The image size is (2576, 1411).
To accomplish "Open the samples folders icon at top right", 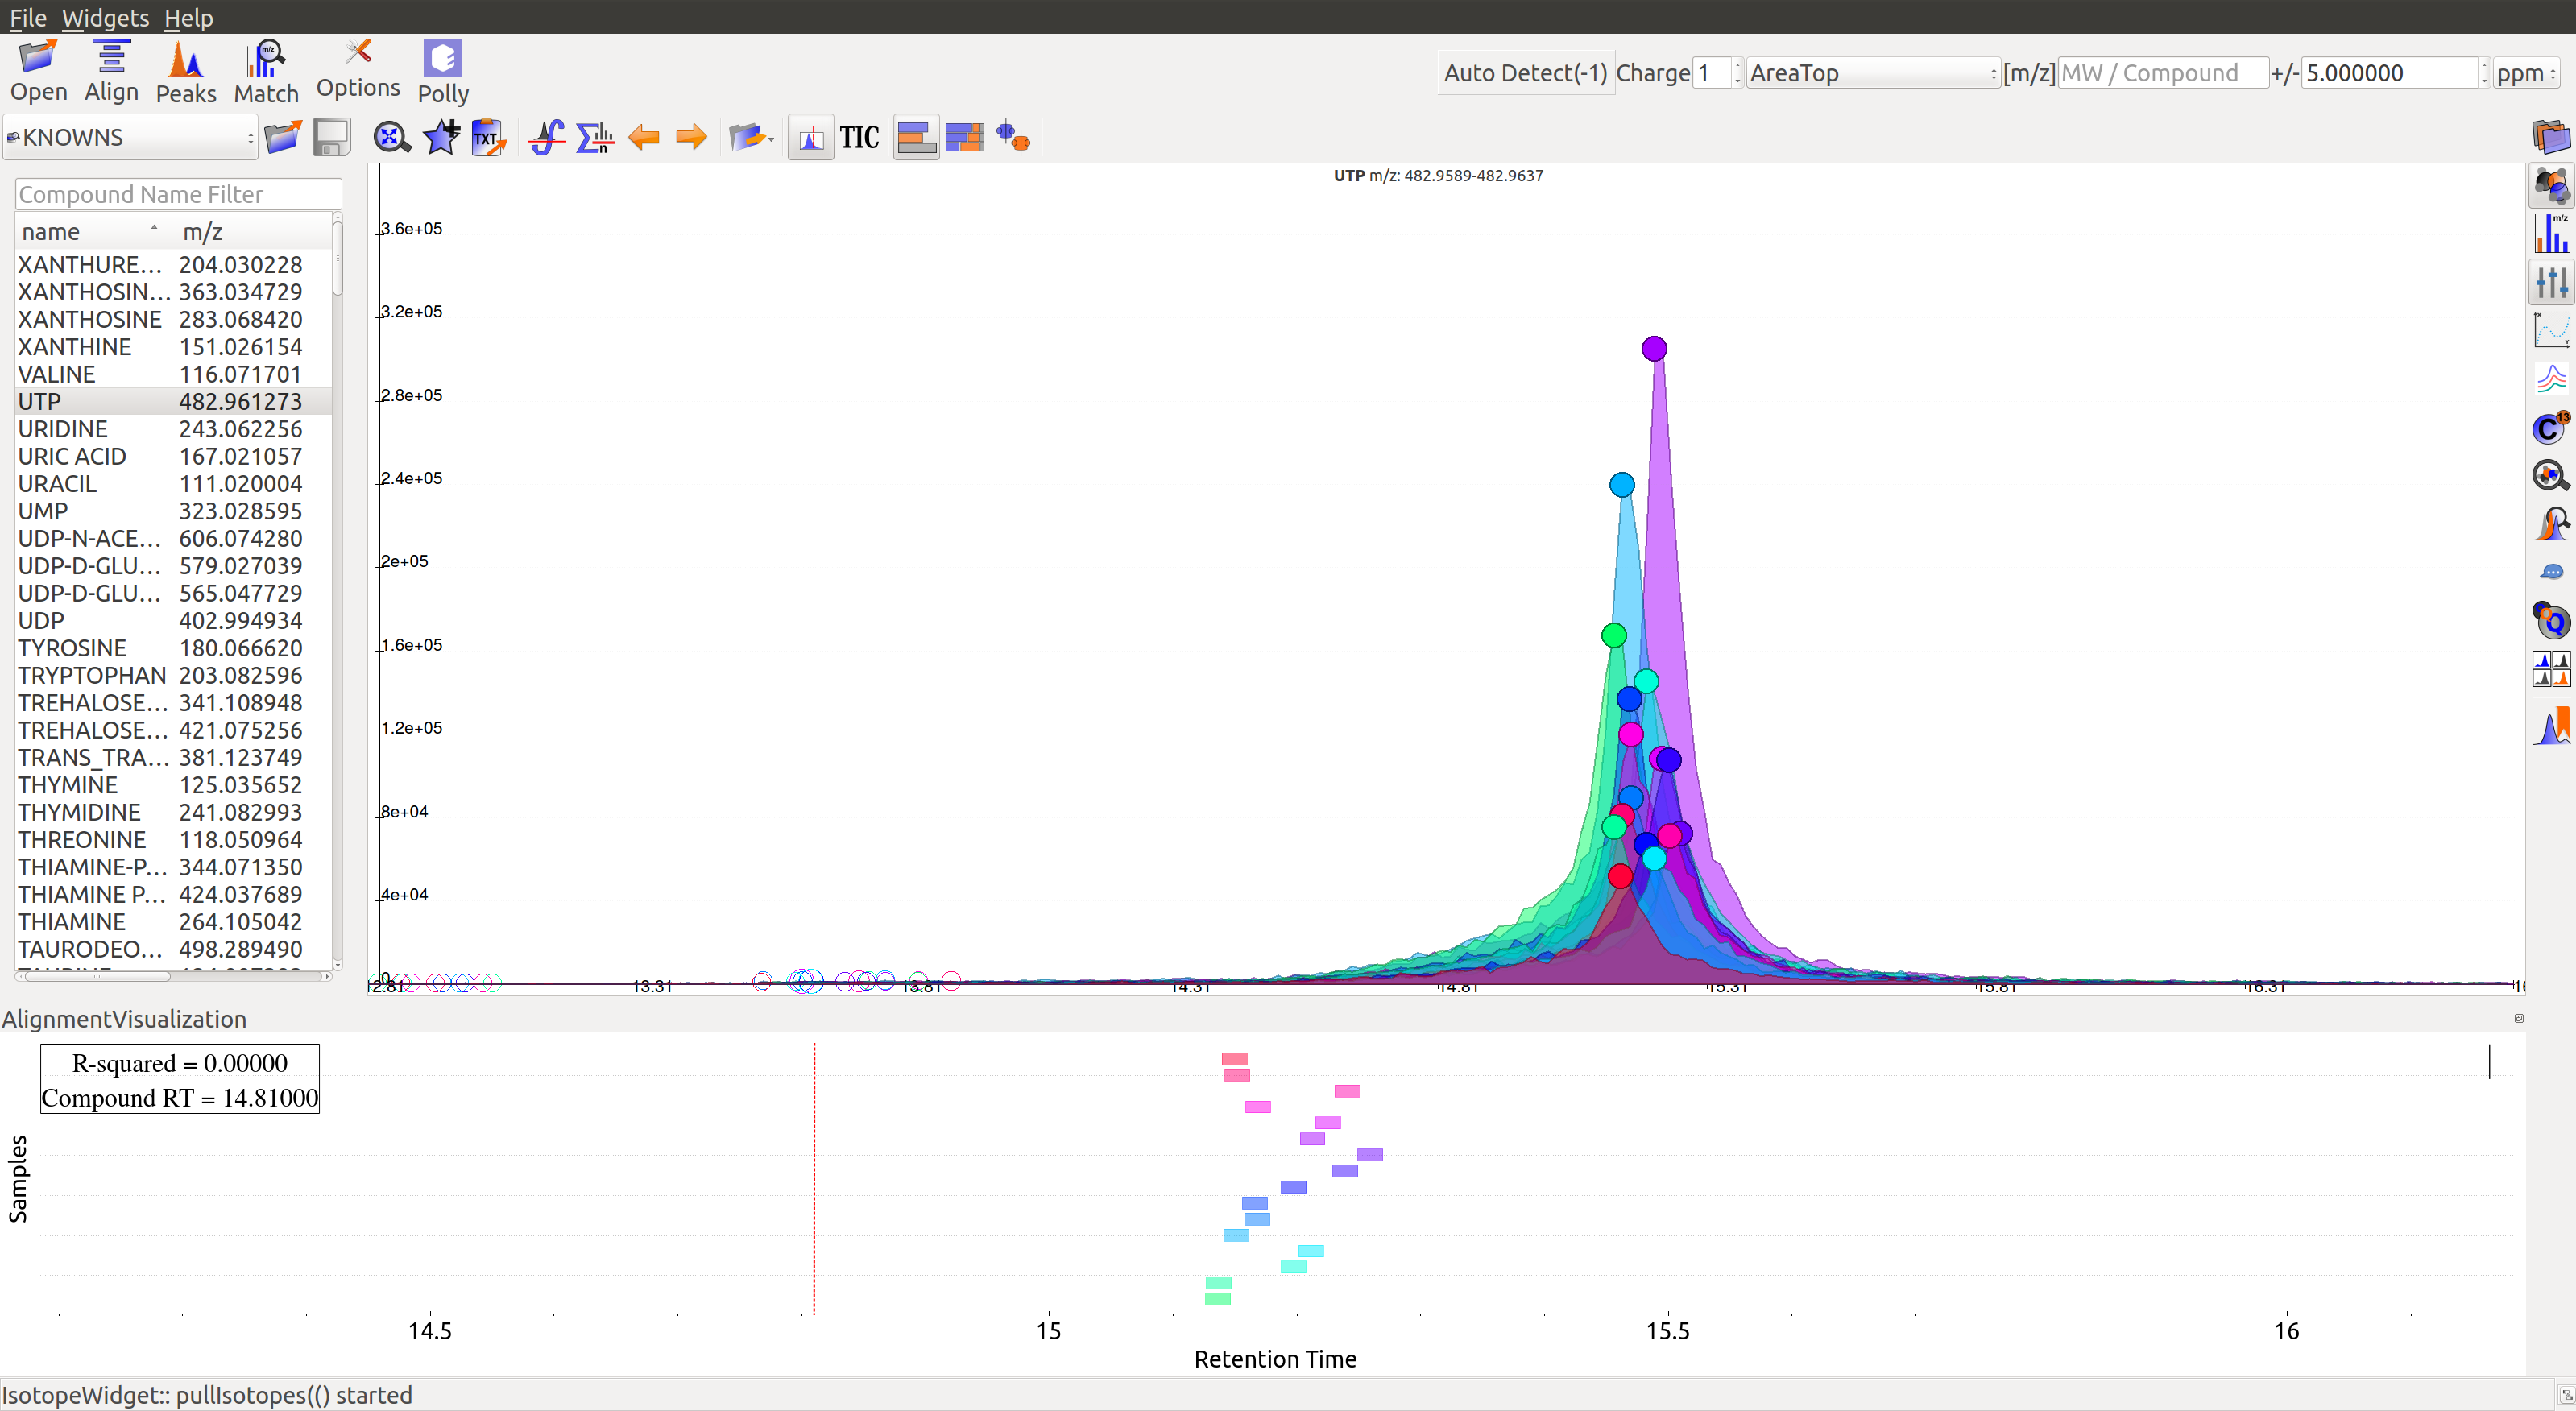I will point(2551,137).
